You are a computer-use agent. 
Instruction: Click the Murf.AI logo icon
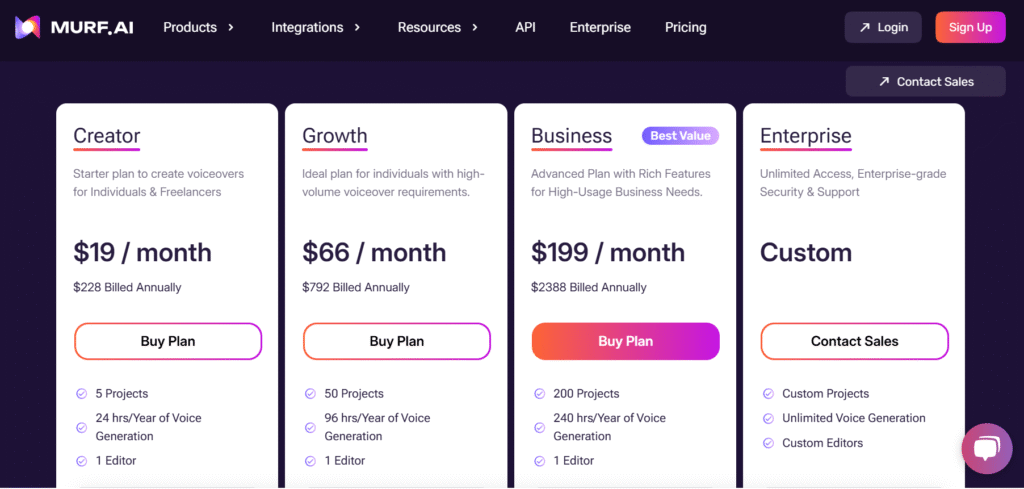(27, 27)
